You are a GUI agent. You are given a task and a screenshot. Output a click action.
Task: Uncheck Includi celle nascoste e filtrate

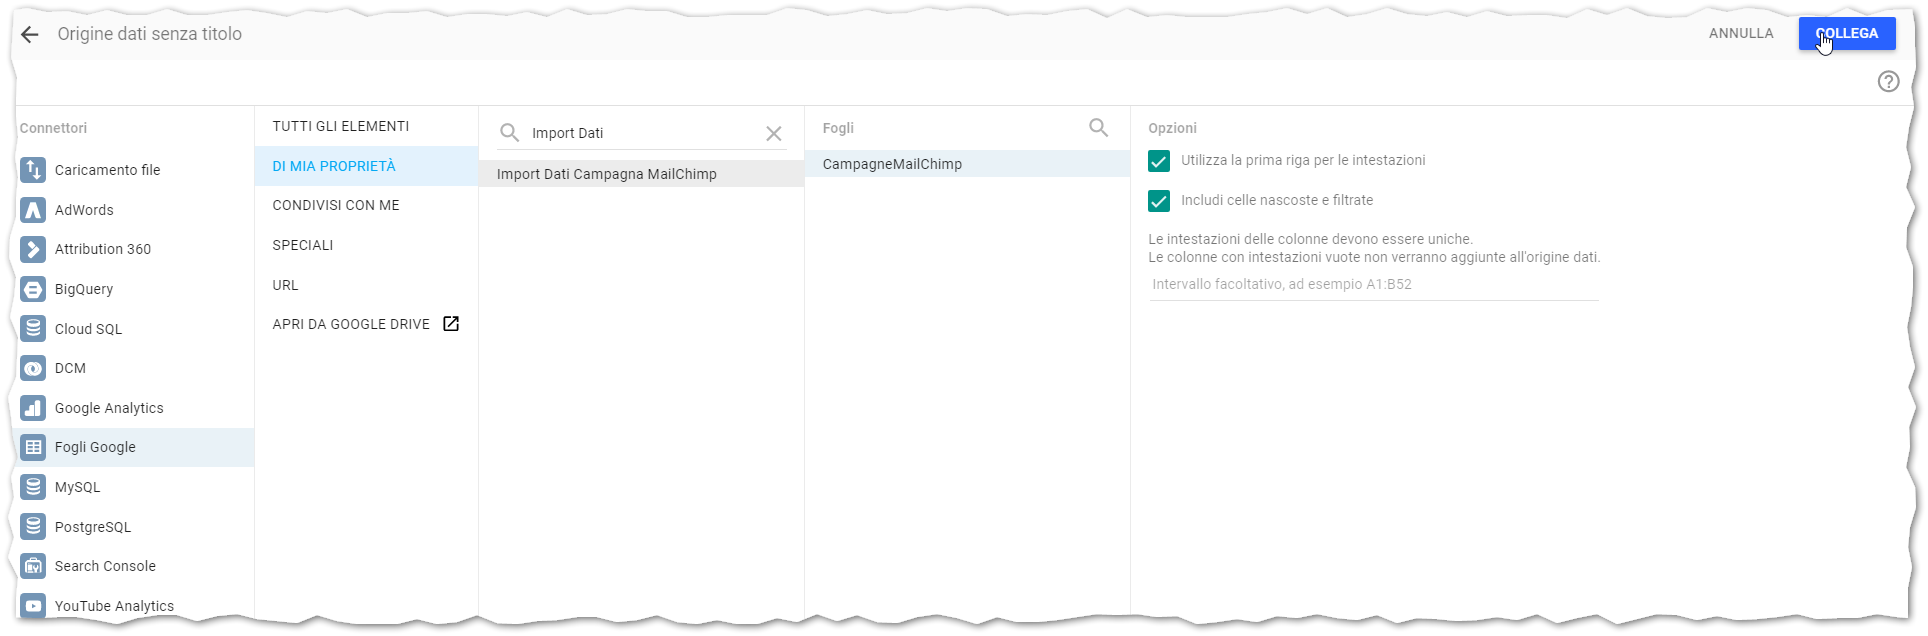[1159, 201]
